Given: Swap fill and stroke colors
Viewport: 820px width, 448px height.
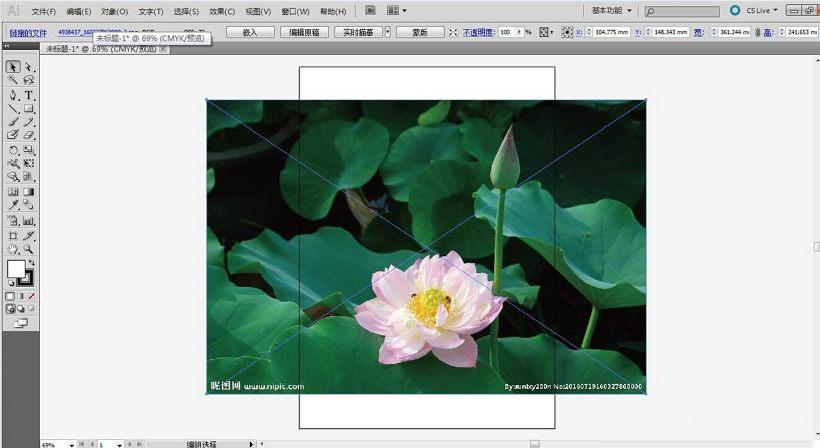Looking at the screenshot, I should pyautogui.click(x=31, y=263).
